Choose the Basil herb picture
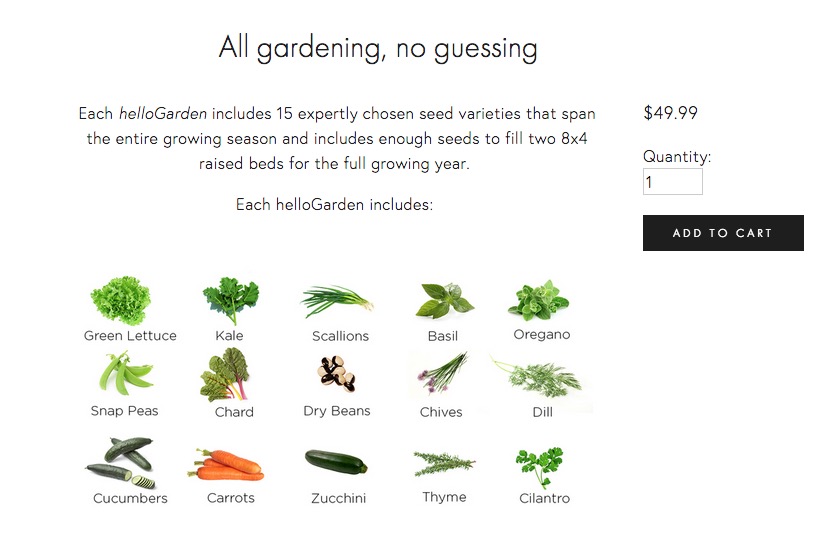 444,300
